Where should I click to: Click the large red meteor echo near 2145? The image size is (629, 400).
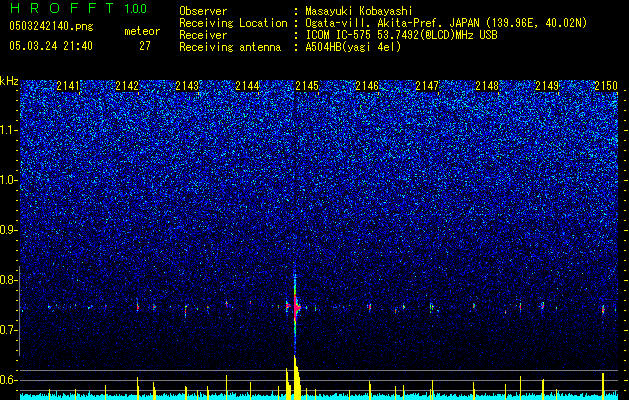point(296,307)
